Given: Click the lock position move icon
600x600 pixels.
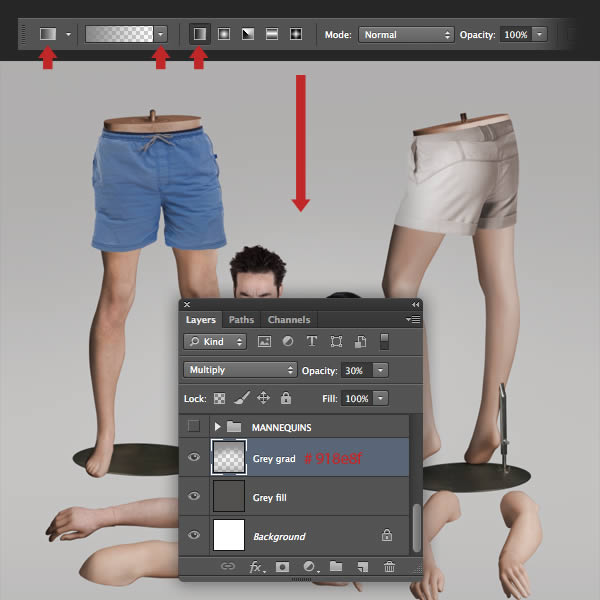Looking at the screenshot, I should 263,398.
